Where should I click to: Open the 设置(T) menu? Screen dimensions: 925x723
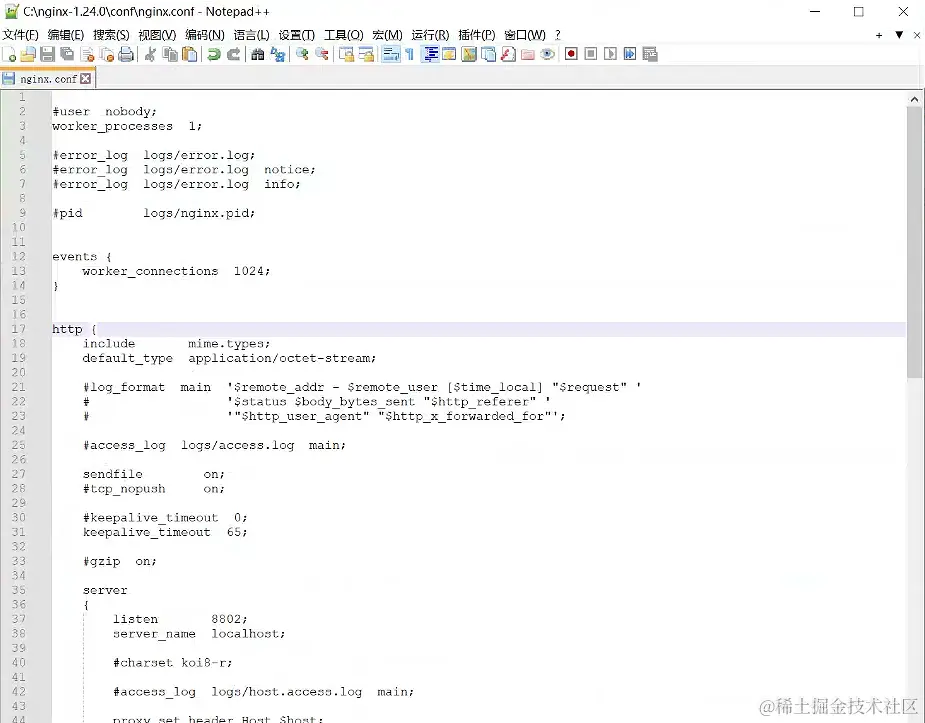tap(297, 35)
